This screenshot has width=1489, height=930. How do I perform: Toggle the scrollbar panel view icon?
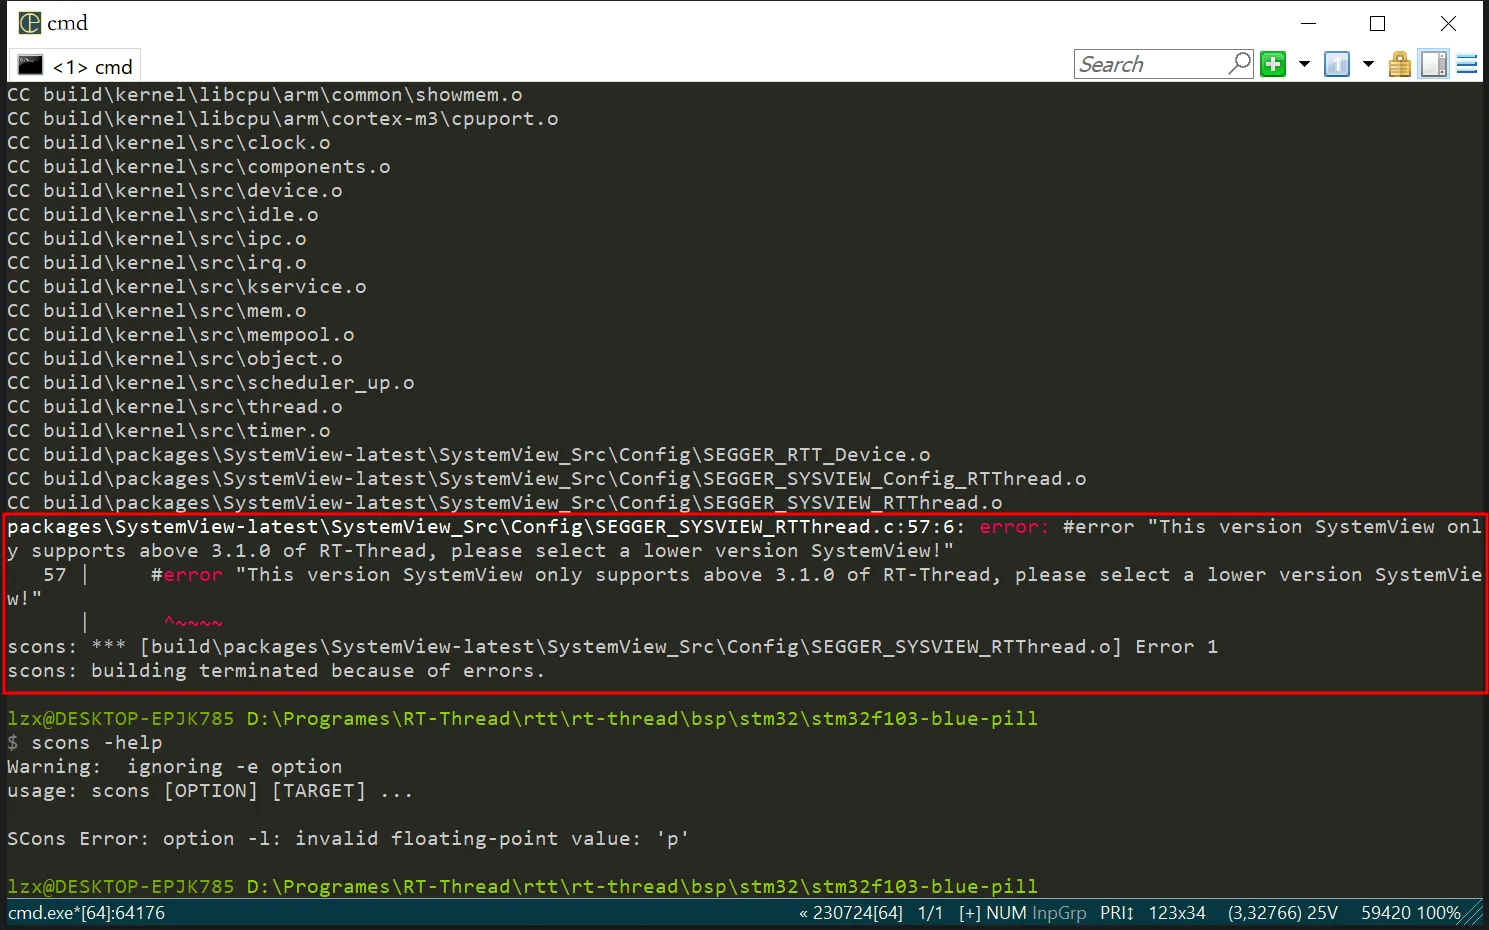[1434, 65]
